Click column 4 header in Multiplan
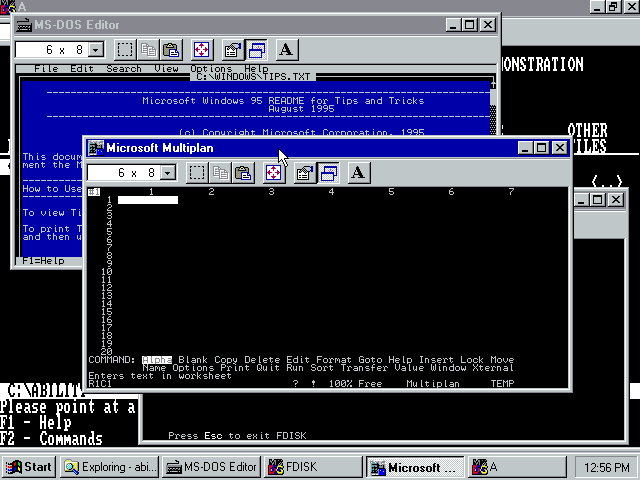This screenshot has width=640, height=480. [x=331, y=191]
